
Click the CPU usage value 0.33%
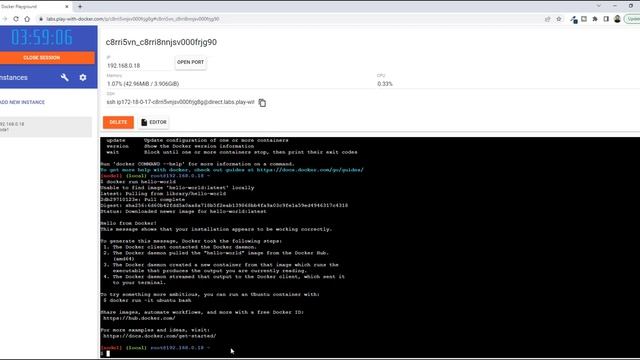[x=385, y=84]
